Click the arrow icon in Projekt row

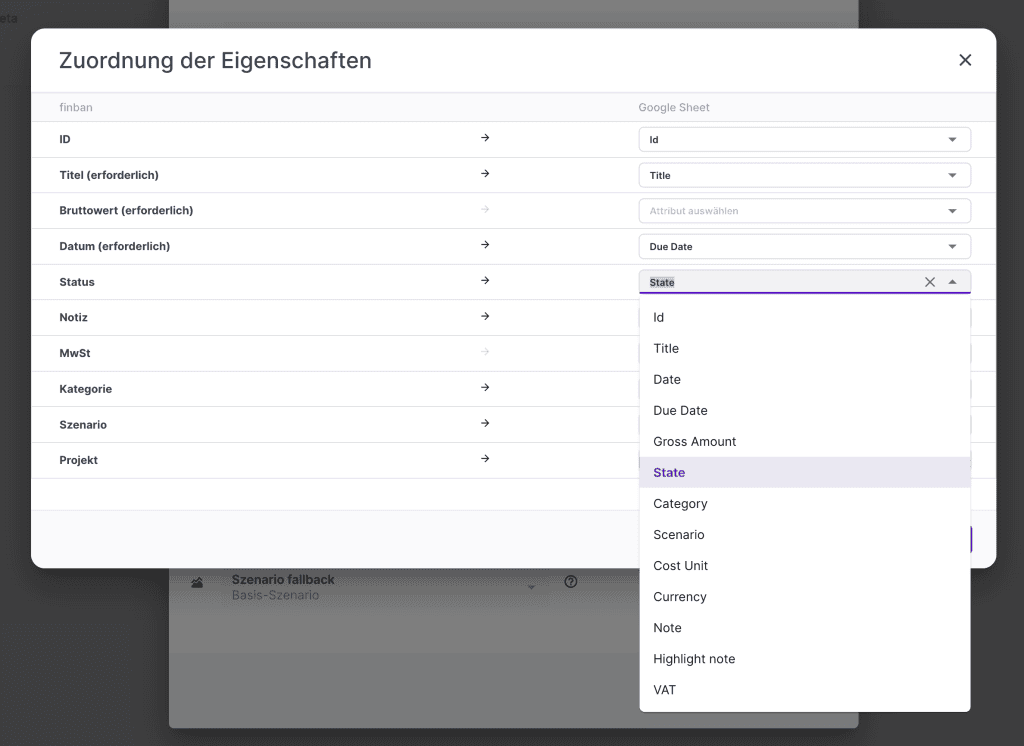pyautogui.click(x=485, y=459)
